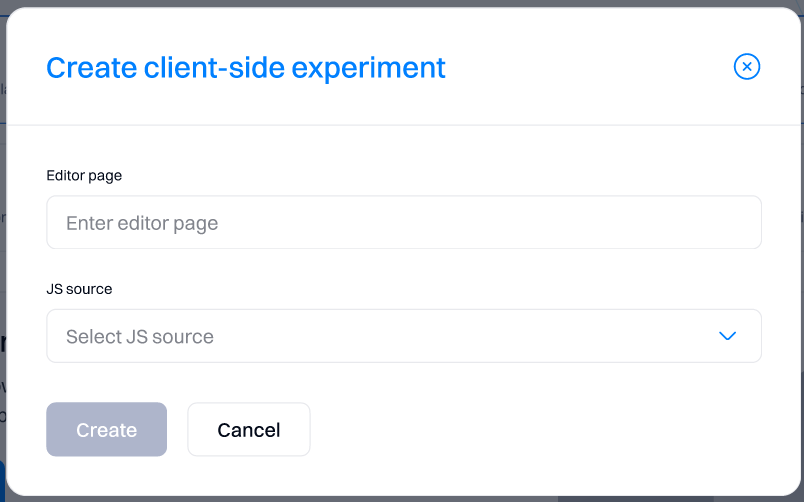The width and height of the screenshot is (804, 502).
Task: Click the 'Enter editor page' placeholder text
Action: (x=142, y=223)
